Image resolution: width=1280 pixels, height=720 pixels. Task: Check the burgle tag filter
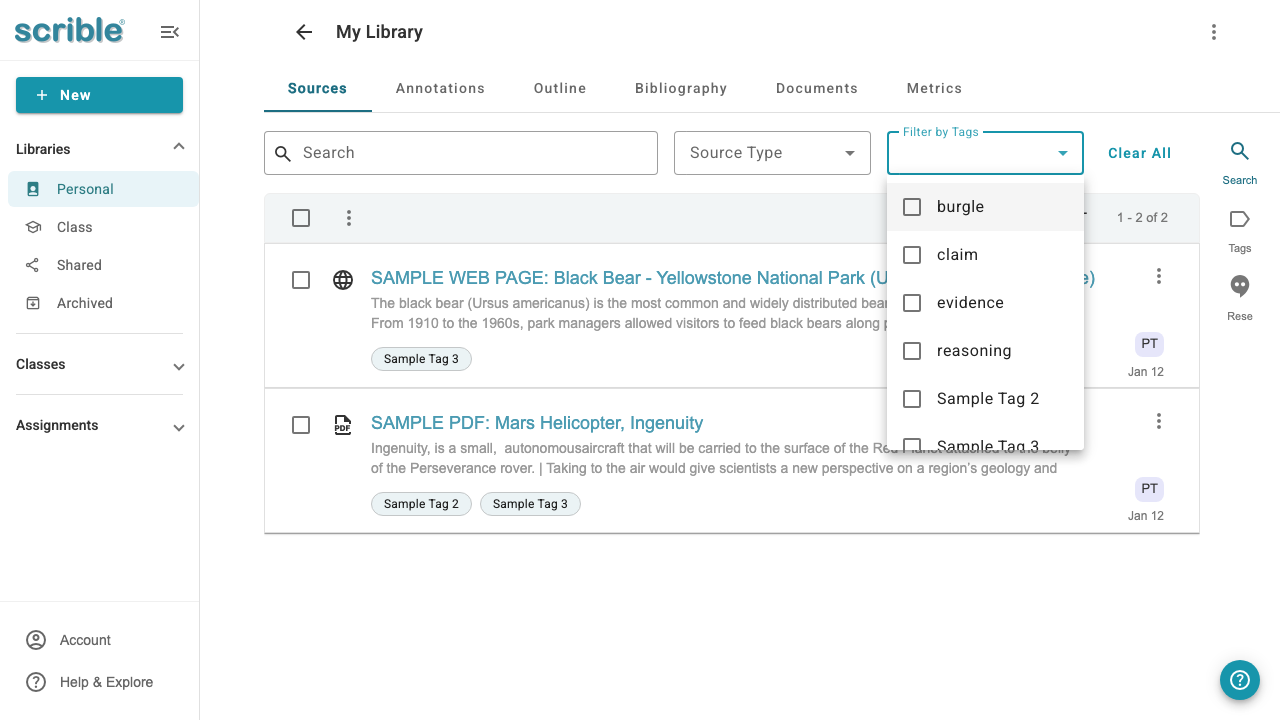[x=912, y=207]
